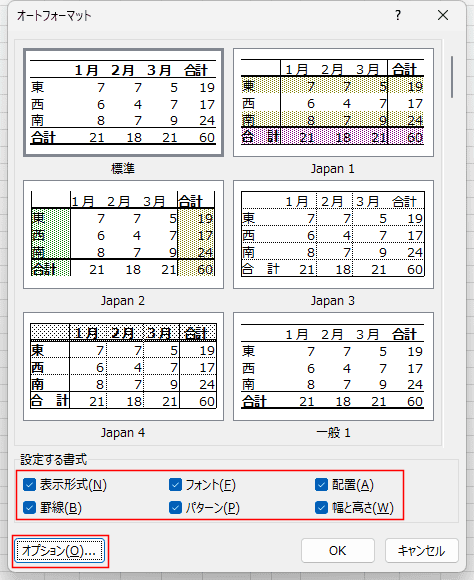Image resolution: width=474 pixels, height=580 pixels.
Task: Uncheck the 表示形式(N) checkbox
Action: [30, 485]
